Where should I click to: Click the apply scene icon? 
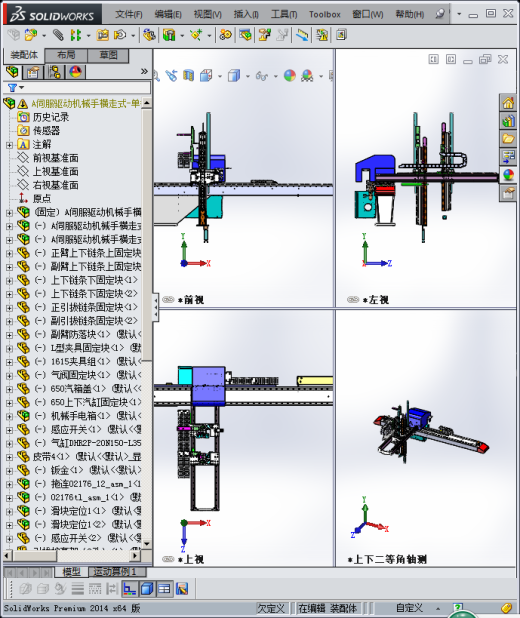pyautogui.click(x=307, y=75)
